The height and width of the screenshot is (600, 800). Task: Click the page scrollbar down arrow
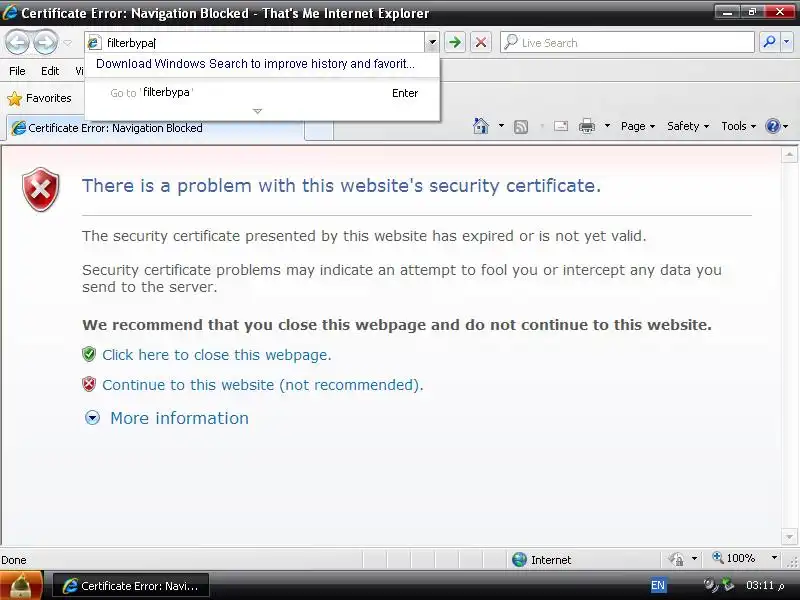(x=789, y=536)
